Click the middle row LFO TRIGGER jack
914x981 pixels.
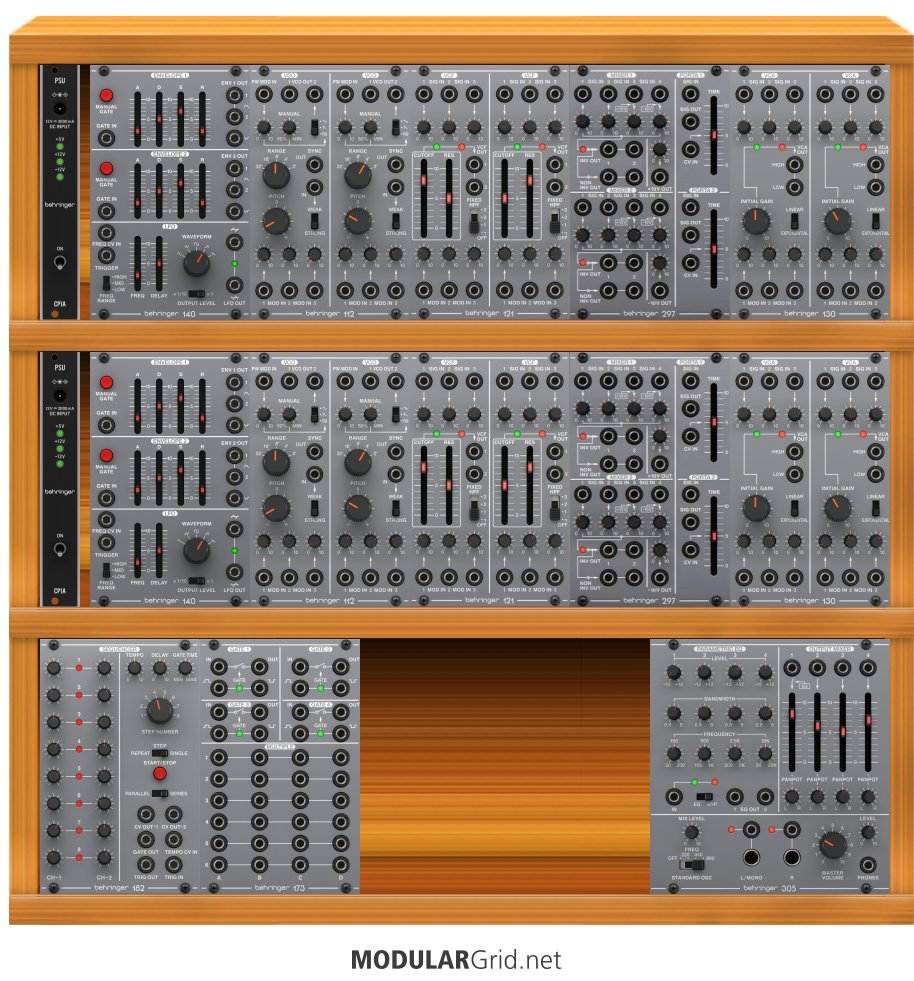point(106,542)
